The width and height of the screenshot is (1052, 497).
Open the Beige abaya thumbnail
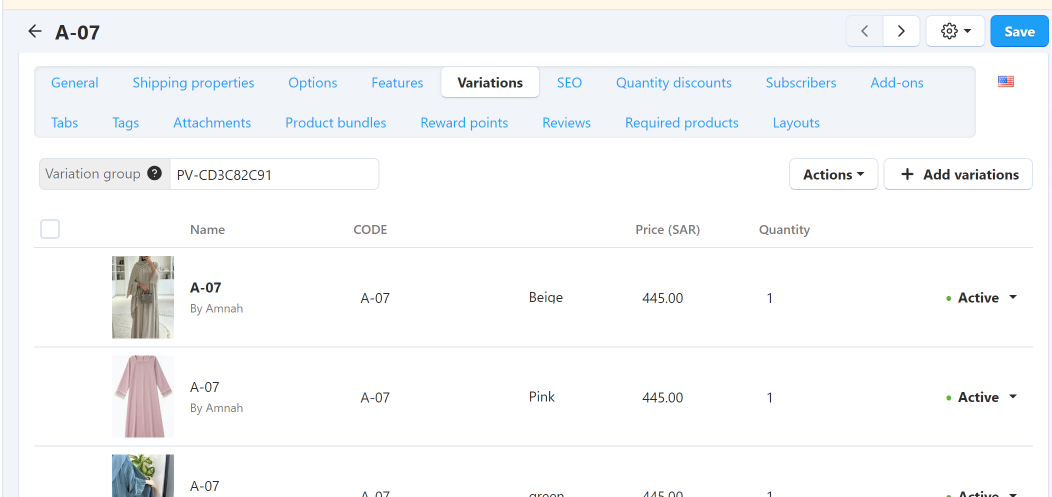click(x=143, y=297)
